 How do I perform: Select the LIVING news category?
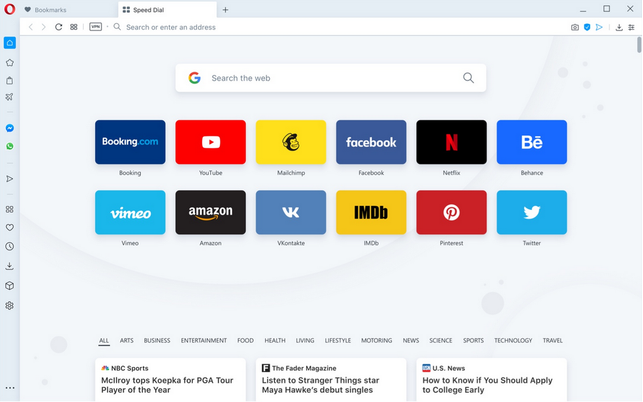305,340
